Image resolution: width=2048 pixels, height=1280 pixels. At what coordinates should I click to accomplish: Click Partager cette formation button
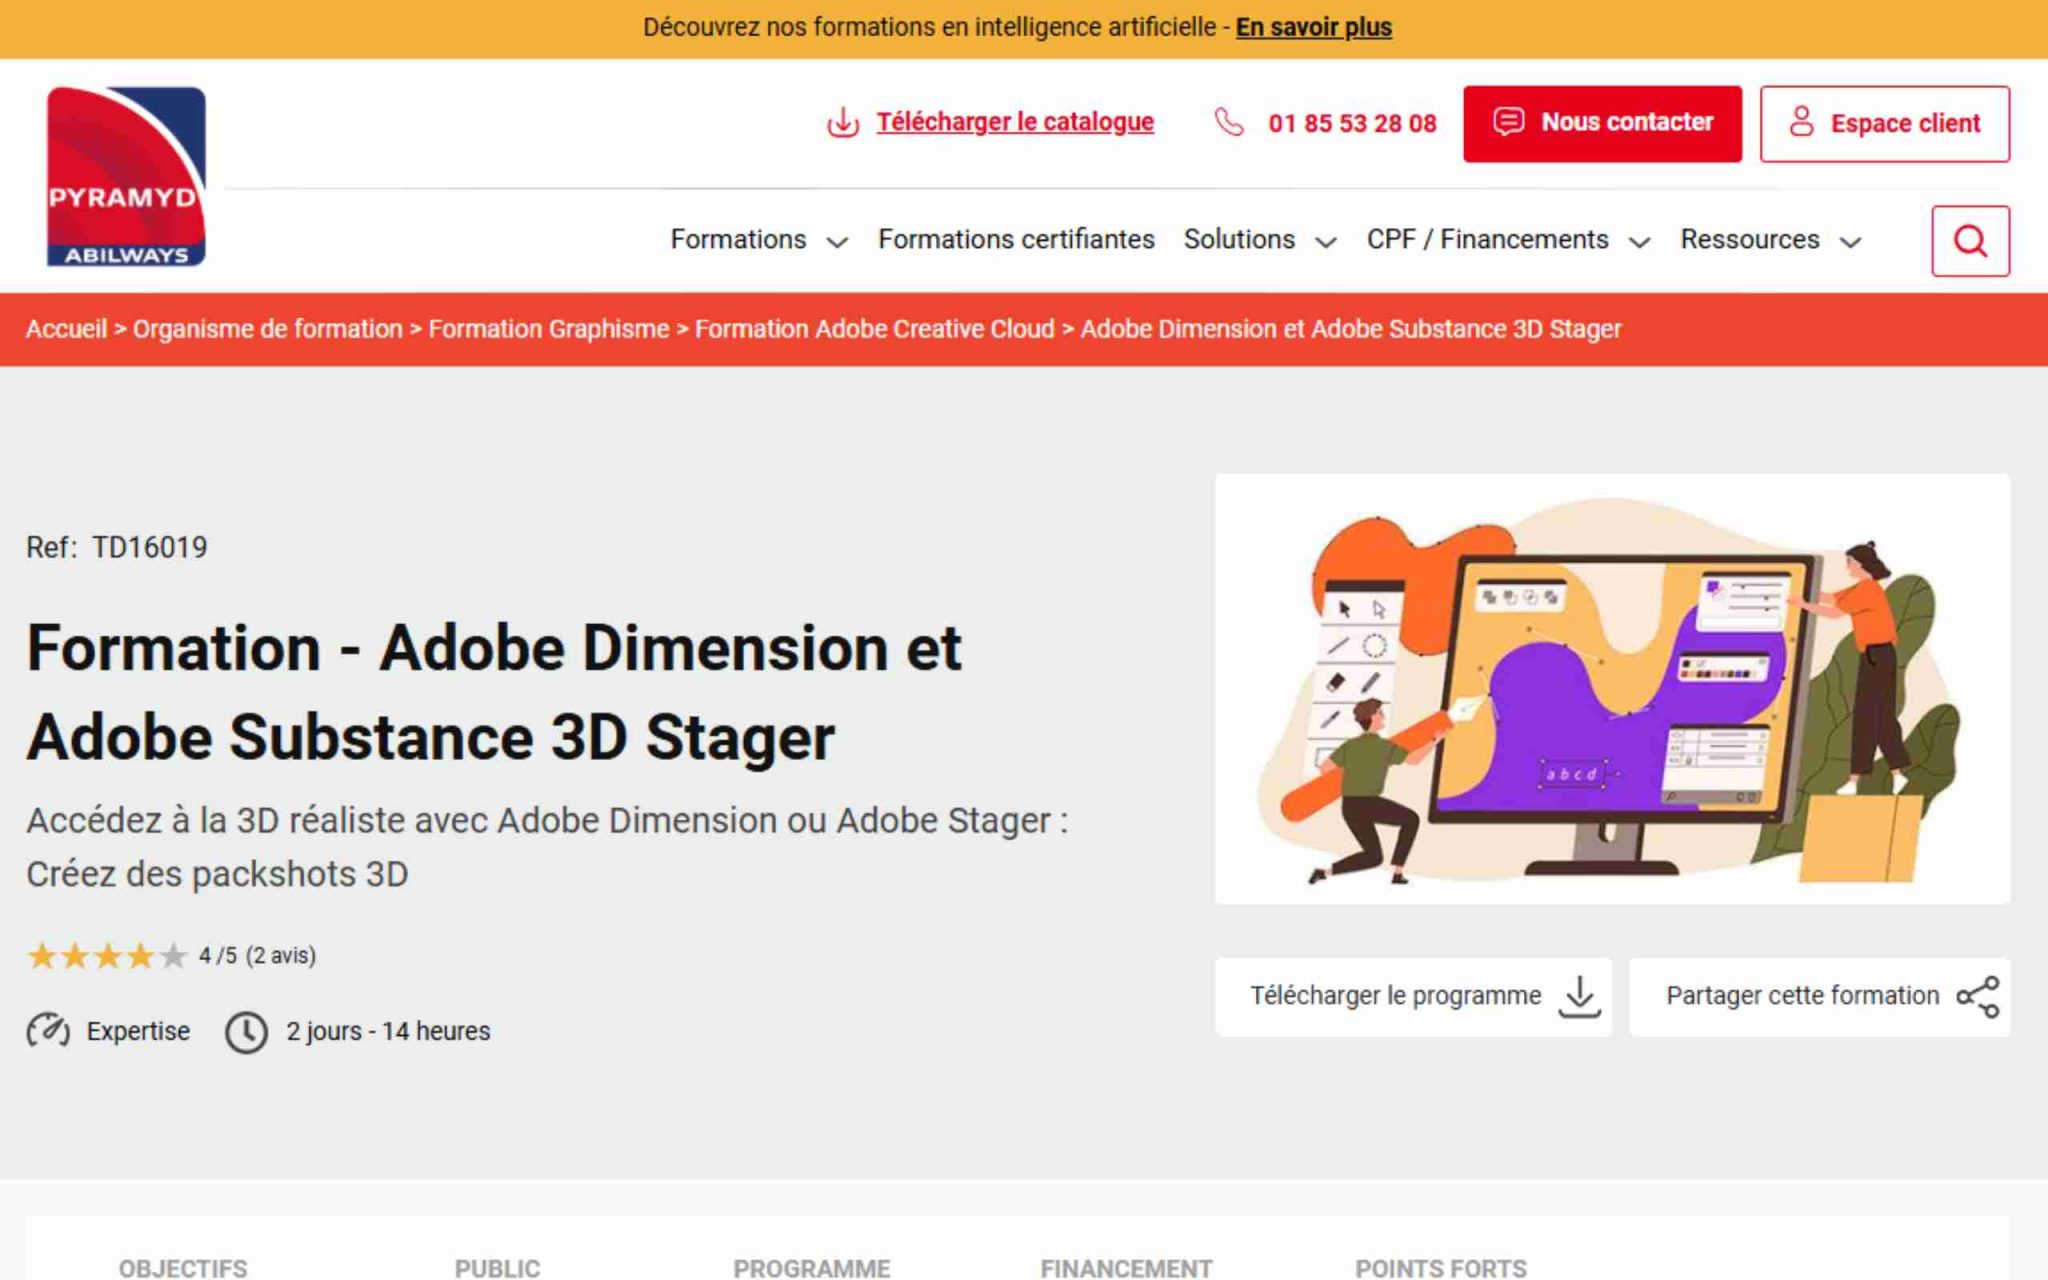click(1820, 997)
